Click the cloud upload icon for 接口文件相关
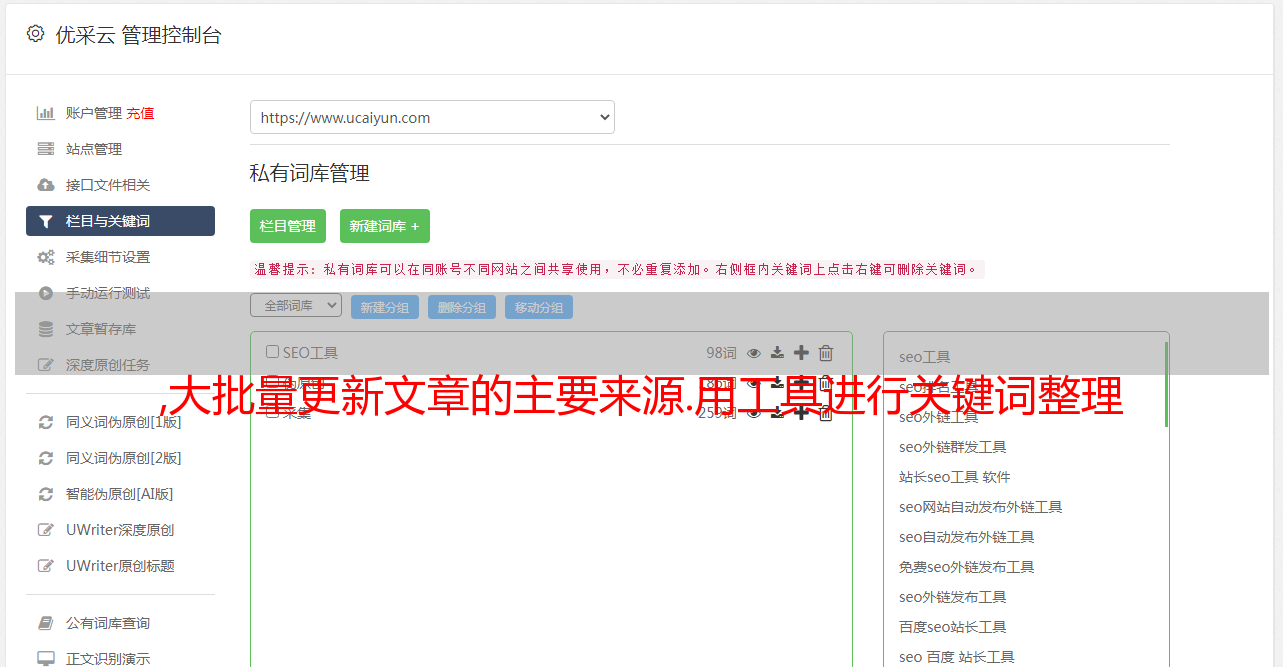 (46, 185)
